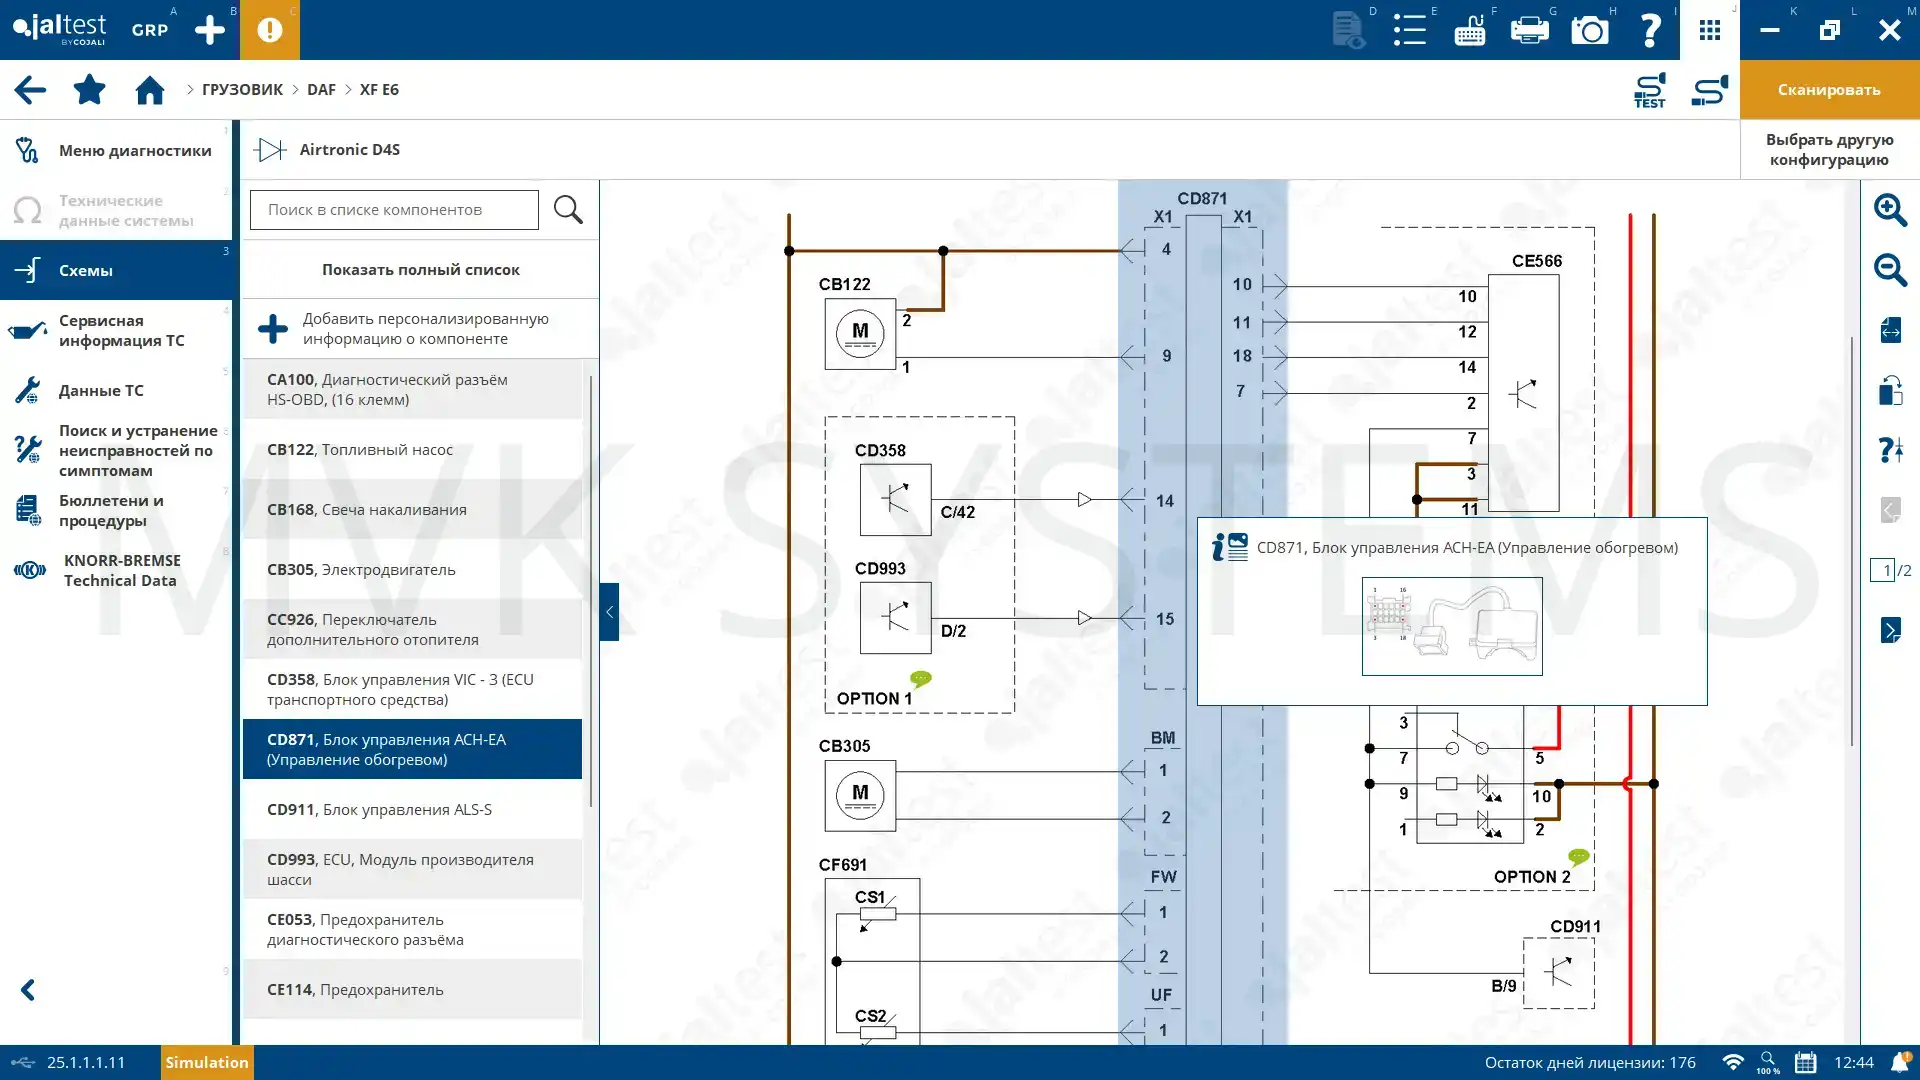Click Выбрать другую конфигурацию
Image resolution: width=1920 pixels, height=1080 pixels.
1829,150
